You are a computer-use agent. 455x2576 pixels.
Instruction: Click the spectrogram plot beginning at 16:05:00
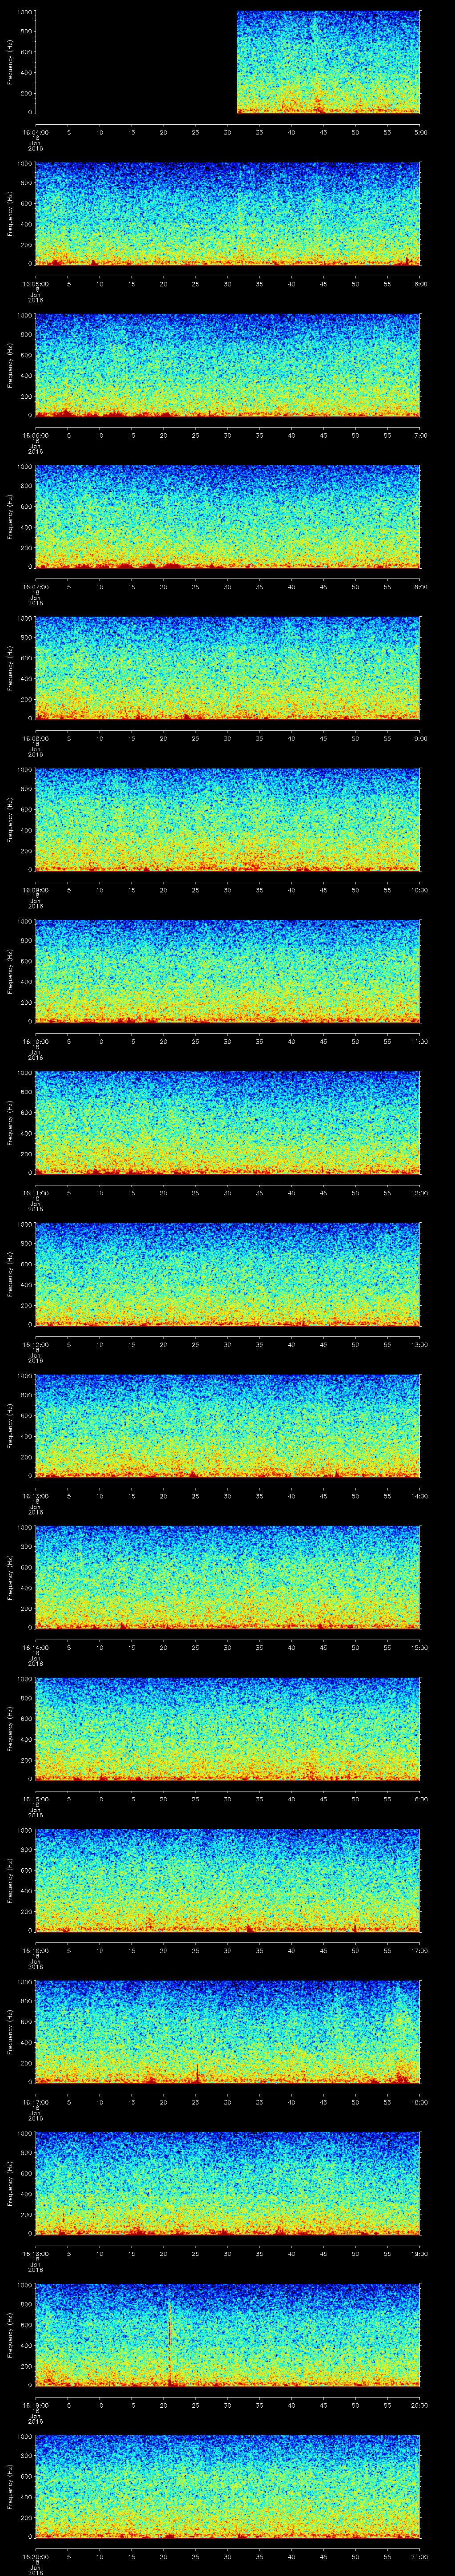(228, 214)
